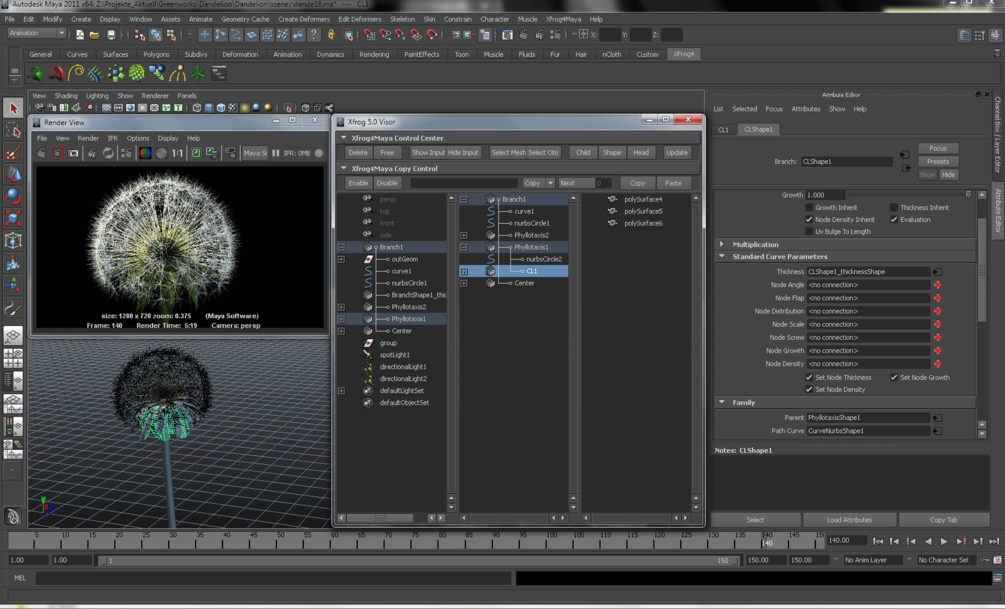
Task: Expand the Multiplication section in Attribute Editor
Action: pos(722,244)
